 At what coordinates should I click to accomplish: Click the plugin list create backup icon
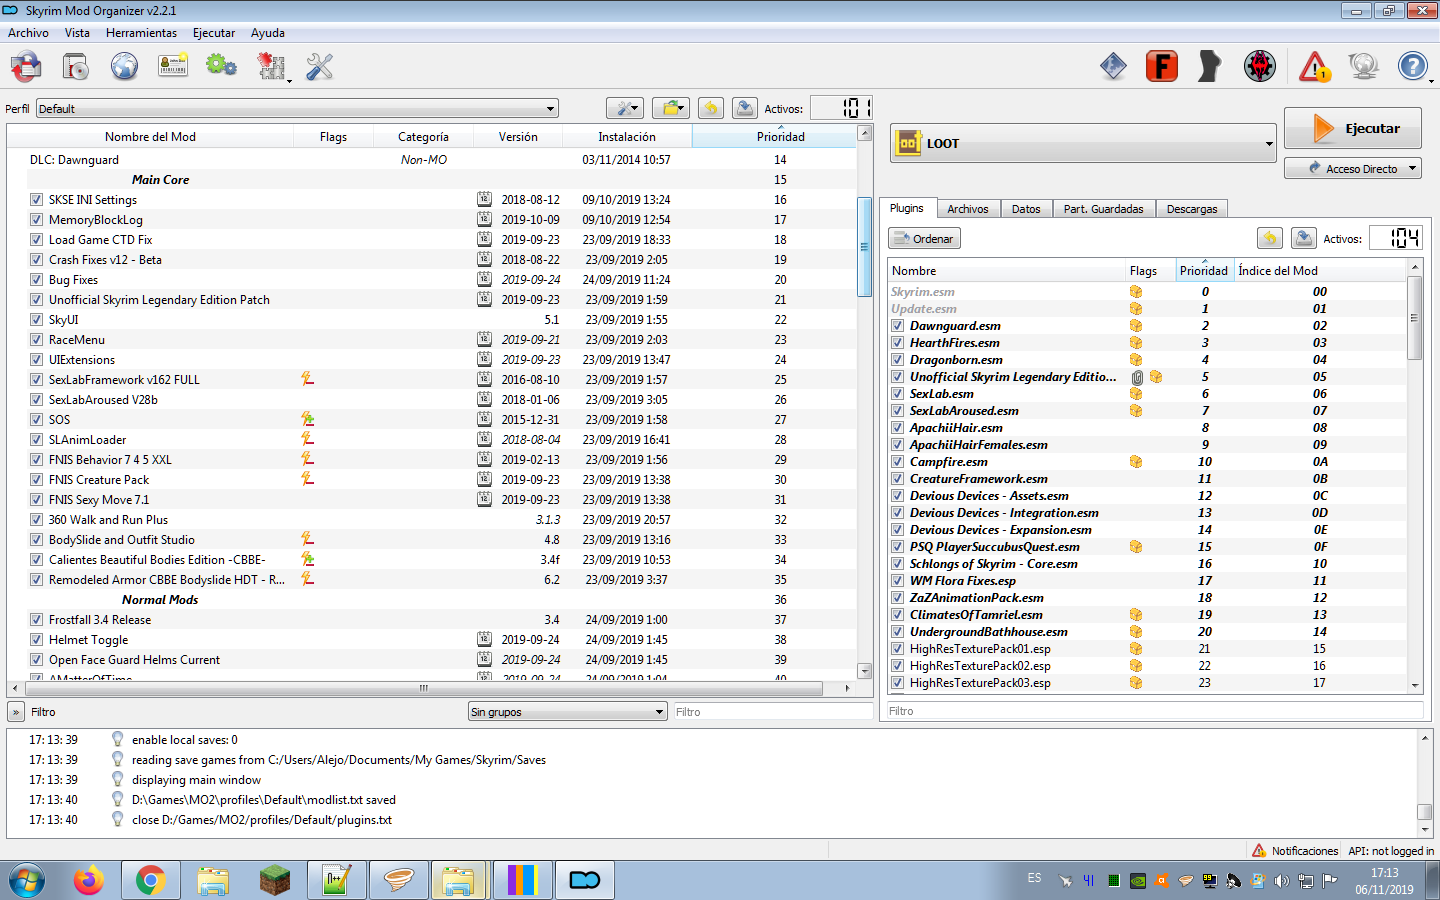1304,238
